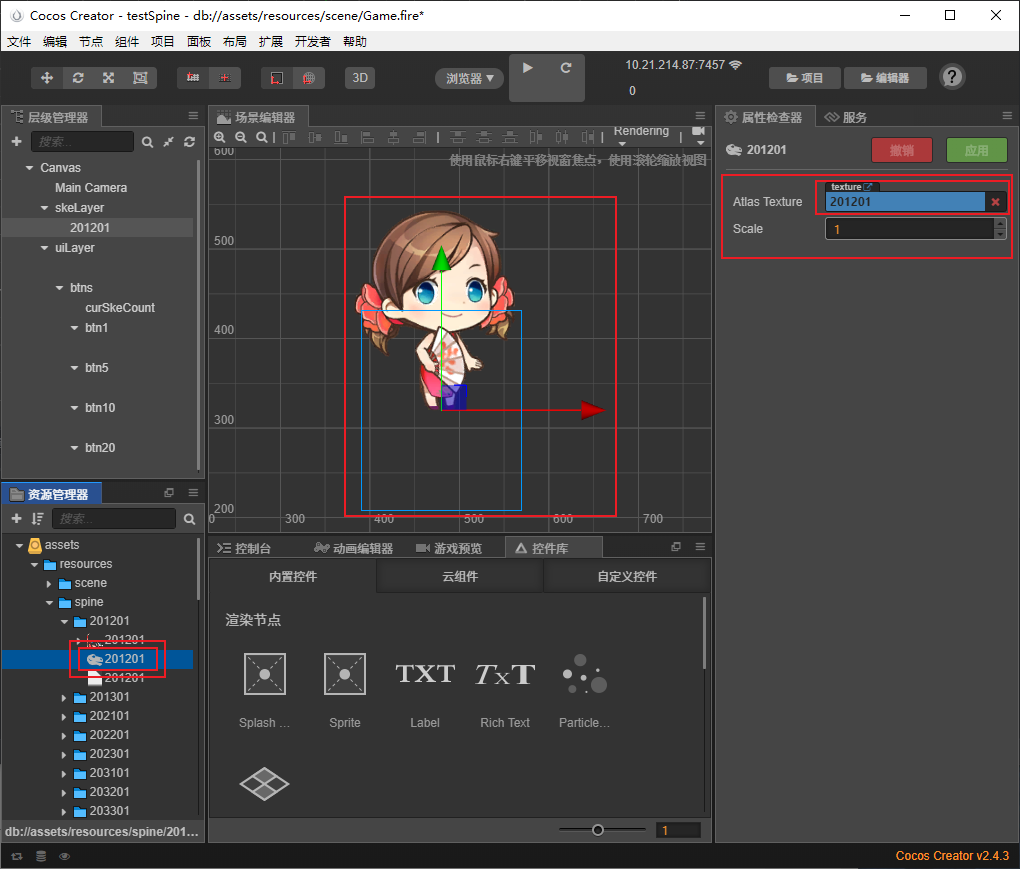Collapse the btn20 node

74,448
